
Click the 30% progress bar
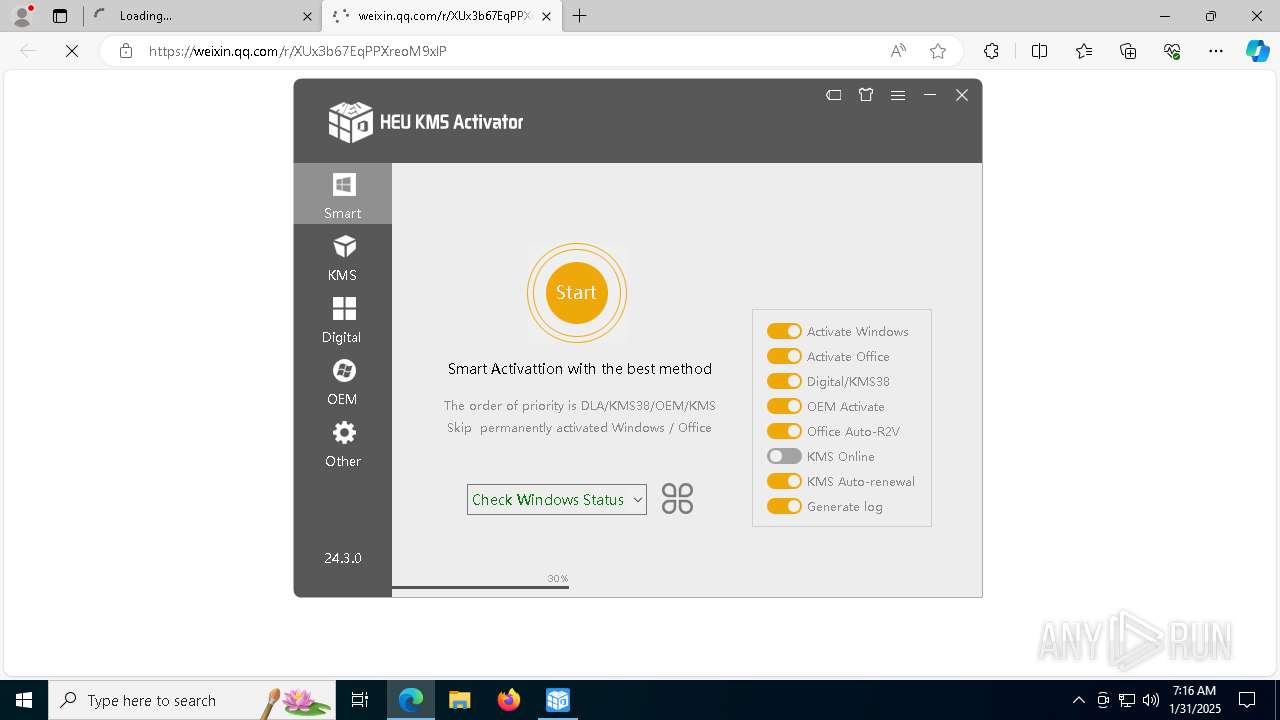pyautogui.click(x=480, y=587)
